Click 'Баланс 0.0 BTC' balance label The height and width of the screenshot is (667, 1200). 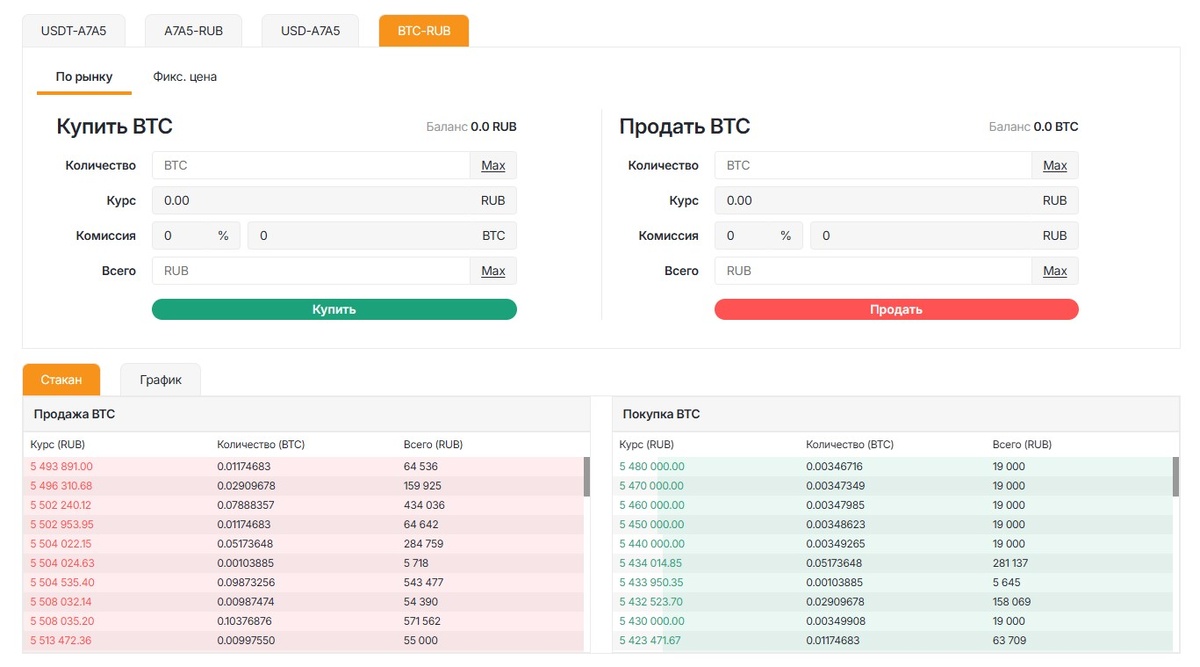click(1033, 127)
